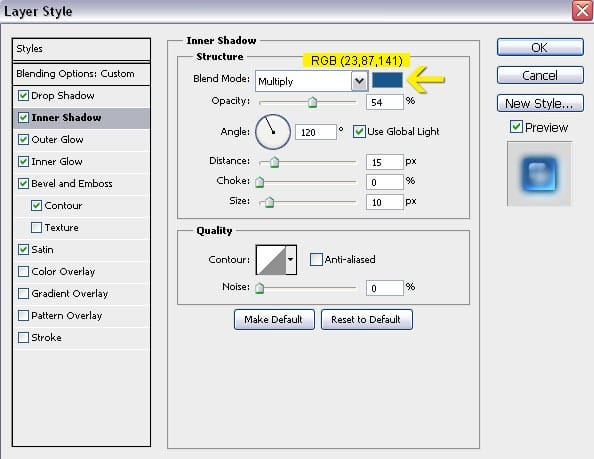Select the Stroke style entry

coord(46,337)
